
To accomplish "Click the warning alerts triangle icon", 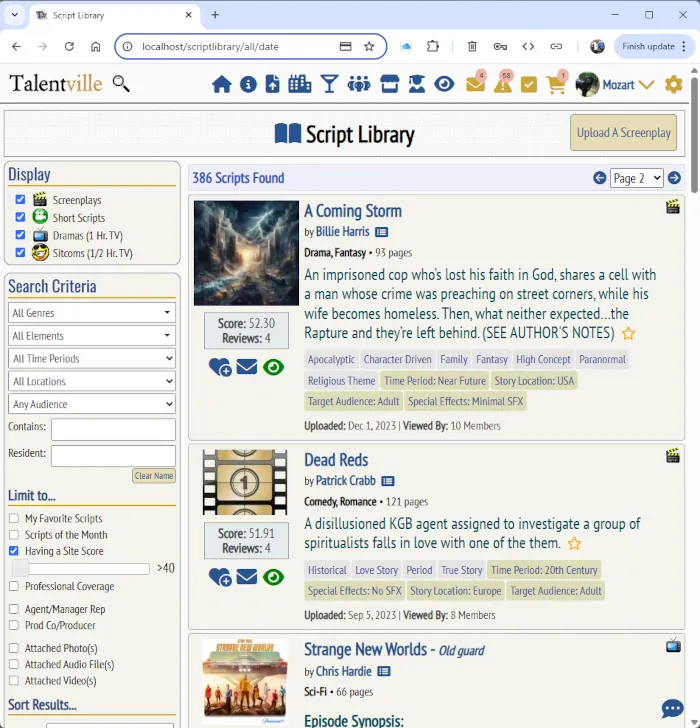I will 502,85.
